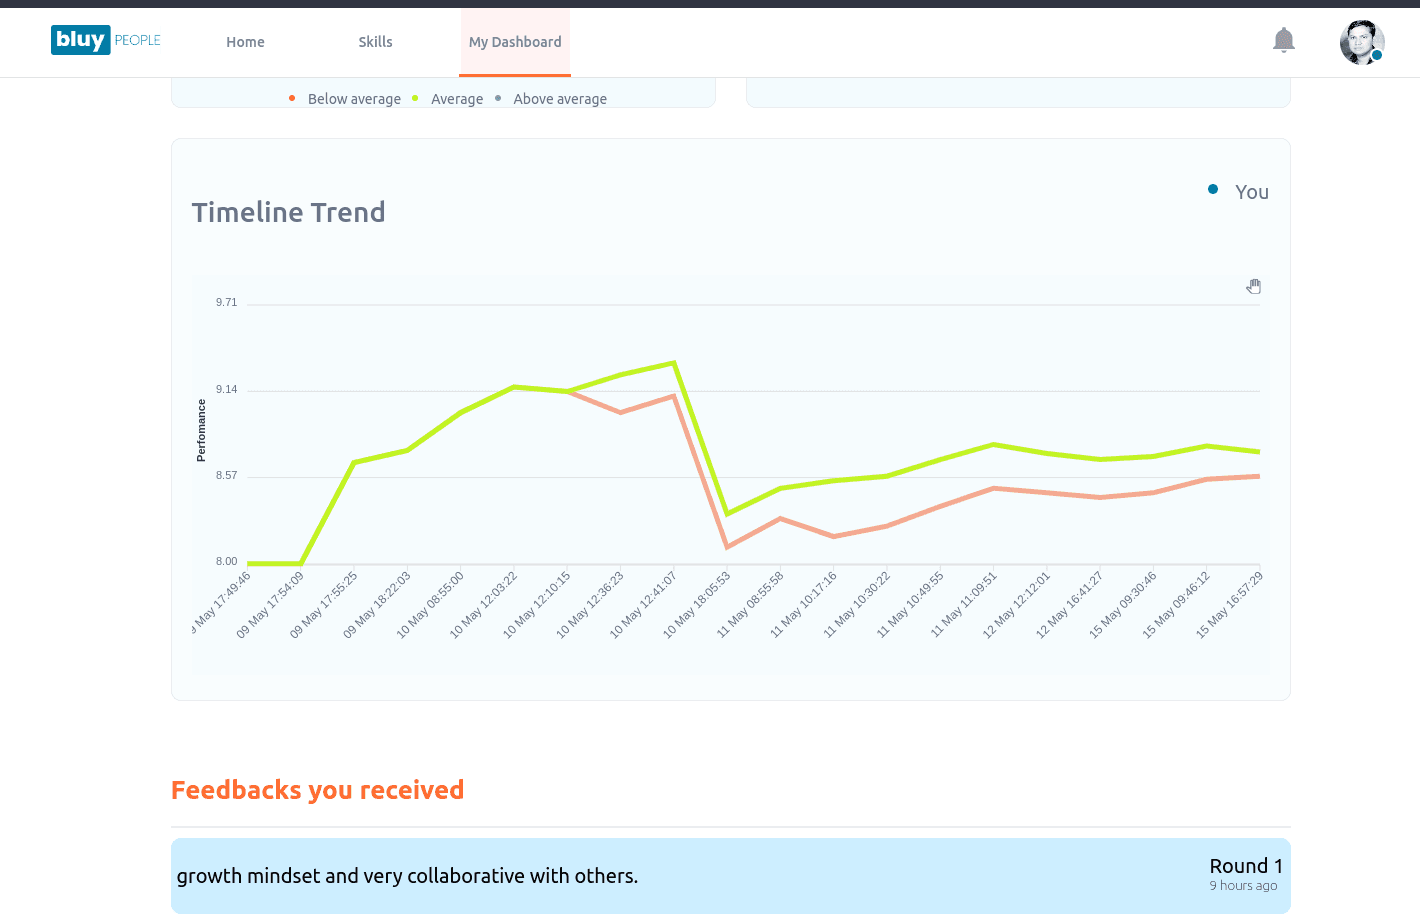Image resolution: width=1420 pixels, height=924 pixels.
Task: Click the 'Feedbacks you received' heading
Action: 317,790
